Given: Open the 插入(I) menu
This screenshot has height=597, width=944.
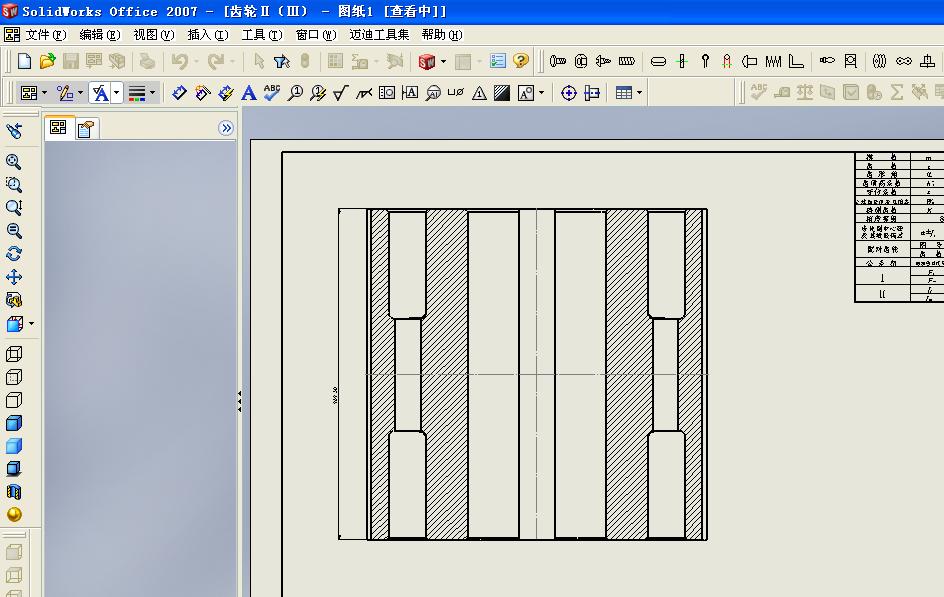Looking at the screenshot, I should [x=208, y=35].
